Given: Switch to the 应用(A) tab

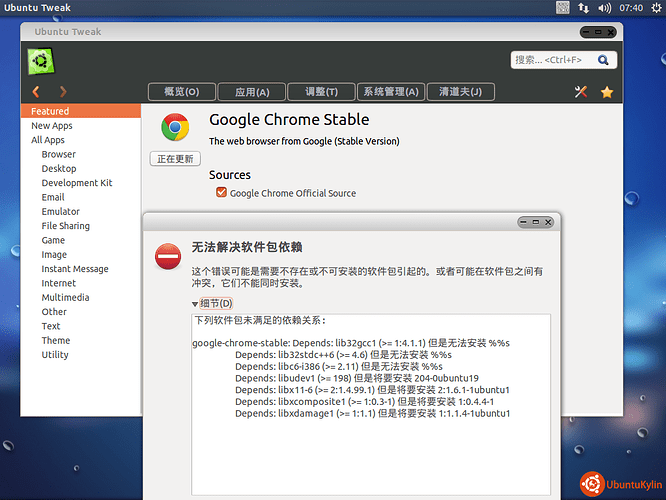Looking at the screenshot, I should [252, 92].
